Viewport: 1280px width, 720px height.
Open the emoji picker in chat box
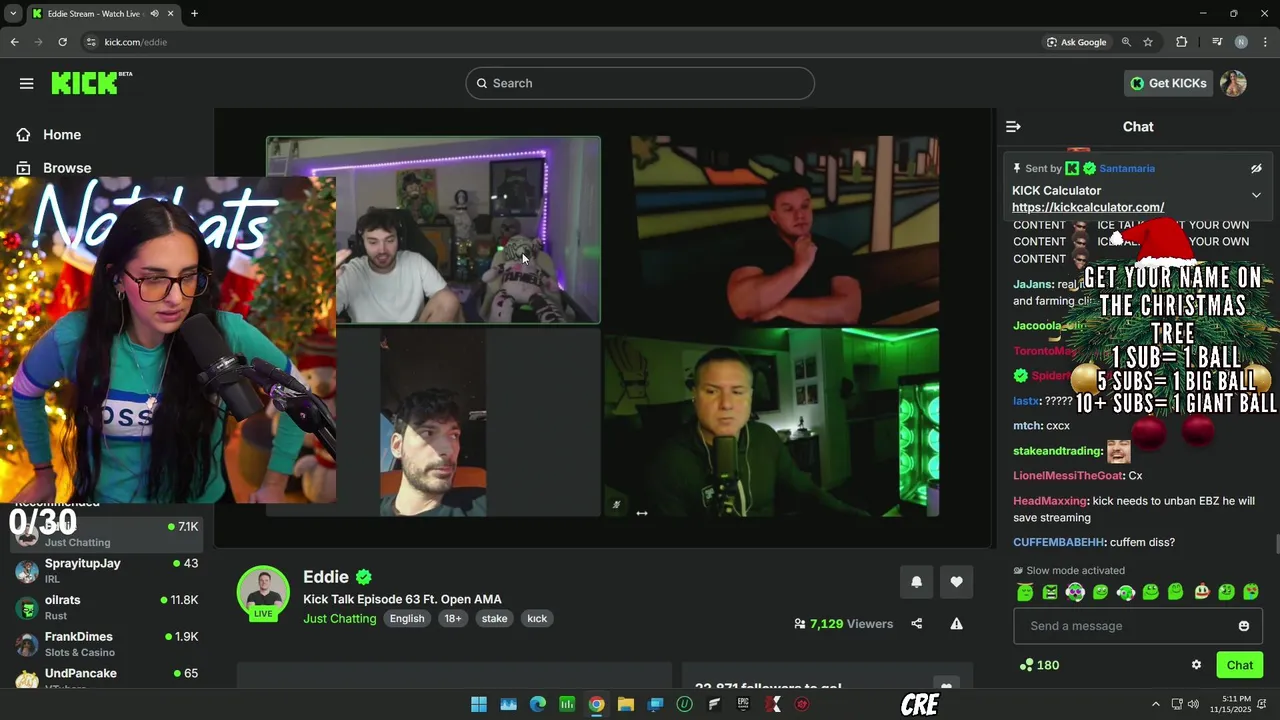(x=1243, y=626)
